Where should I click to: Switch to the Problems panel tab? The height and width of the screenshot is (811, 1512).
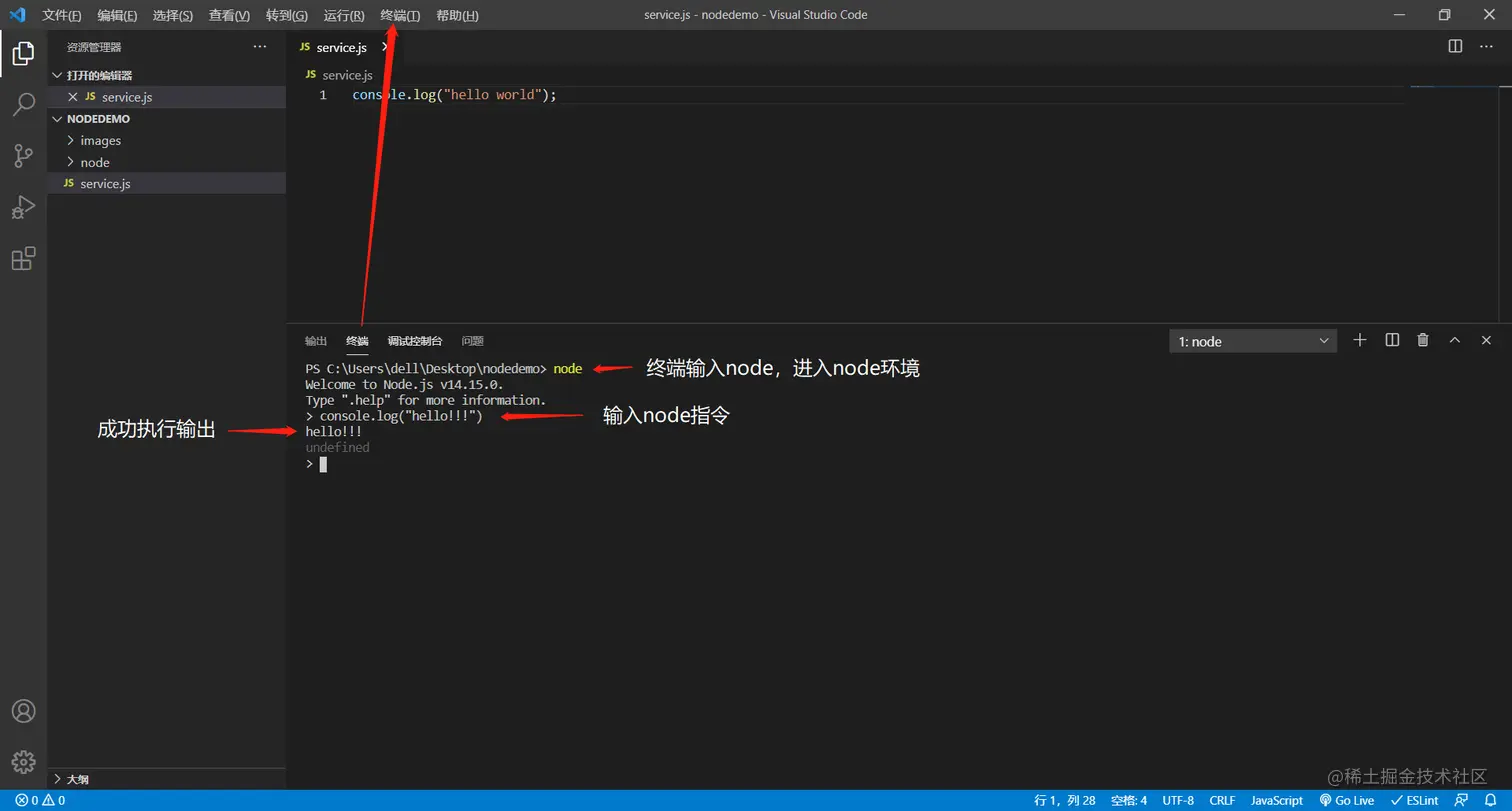473,341
